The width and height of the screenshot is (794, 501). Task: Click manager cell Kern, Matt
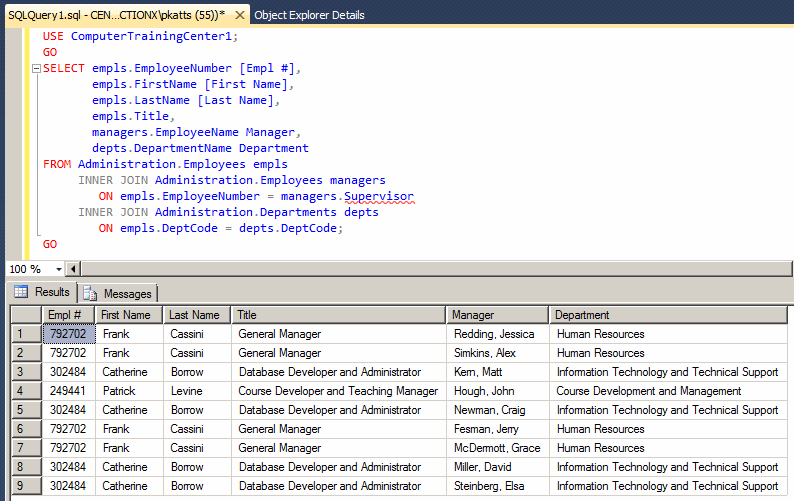[x=498, y=372]
